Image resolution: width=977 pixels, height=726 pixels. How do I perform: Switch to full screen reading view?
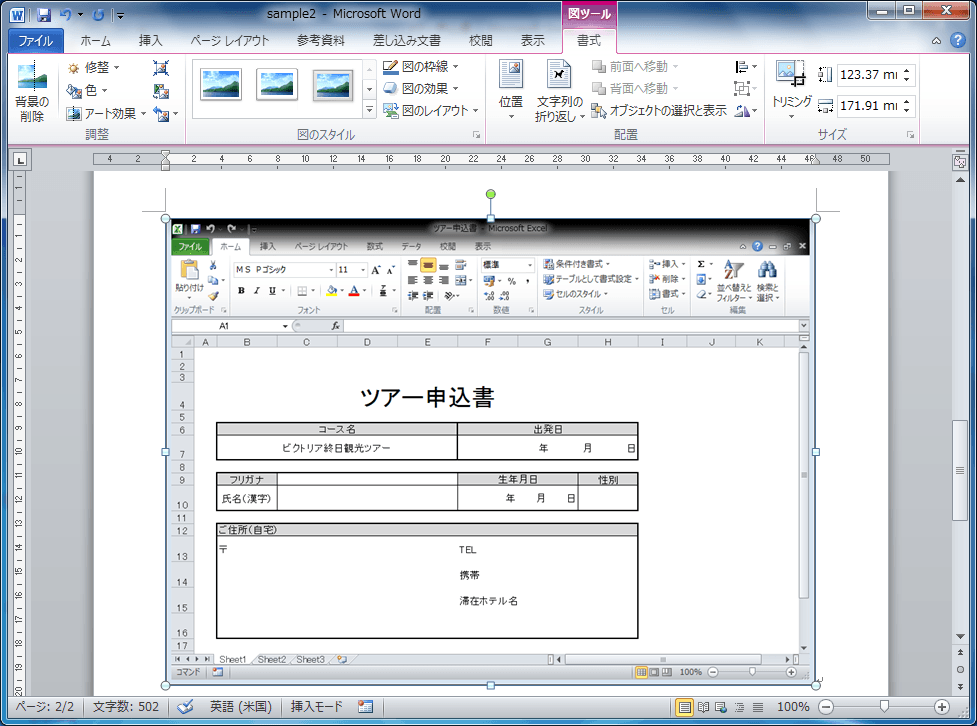705,707
